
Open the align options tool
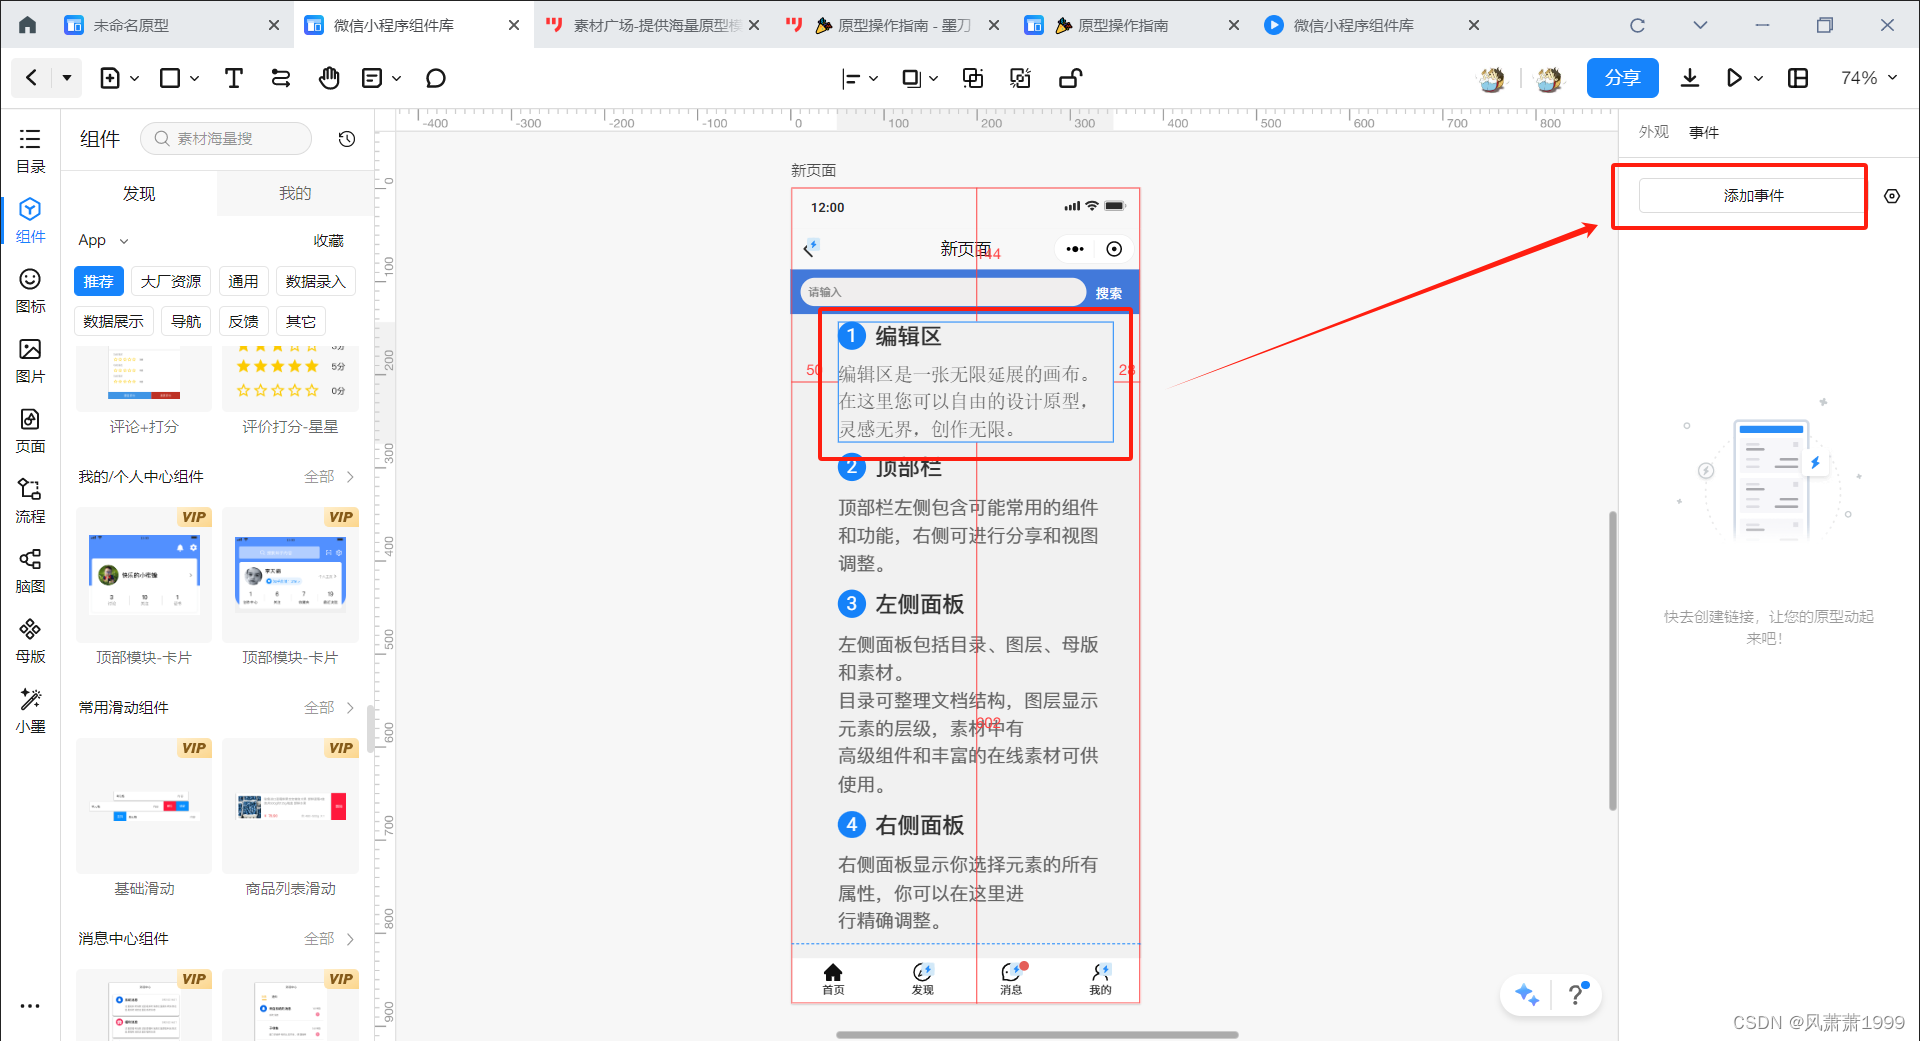(851, 78)
